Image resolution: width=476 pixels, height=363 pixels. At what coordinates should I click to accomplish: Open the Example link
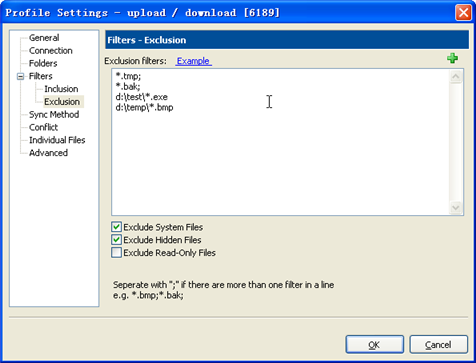193,61
